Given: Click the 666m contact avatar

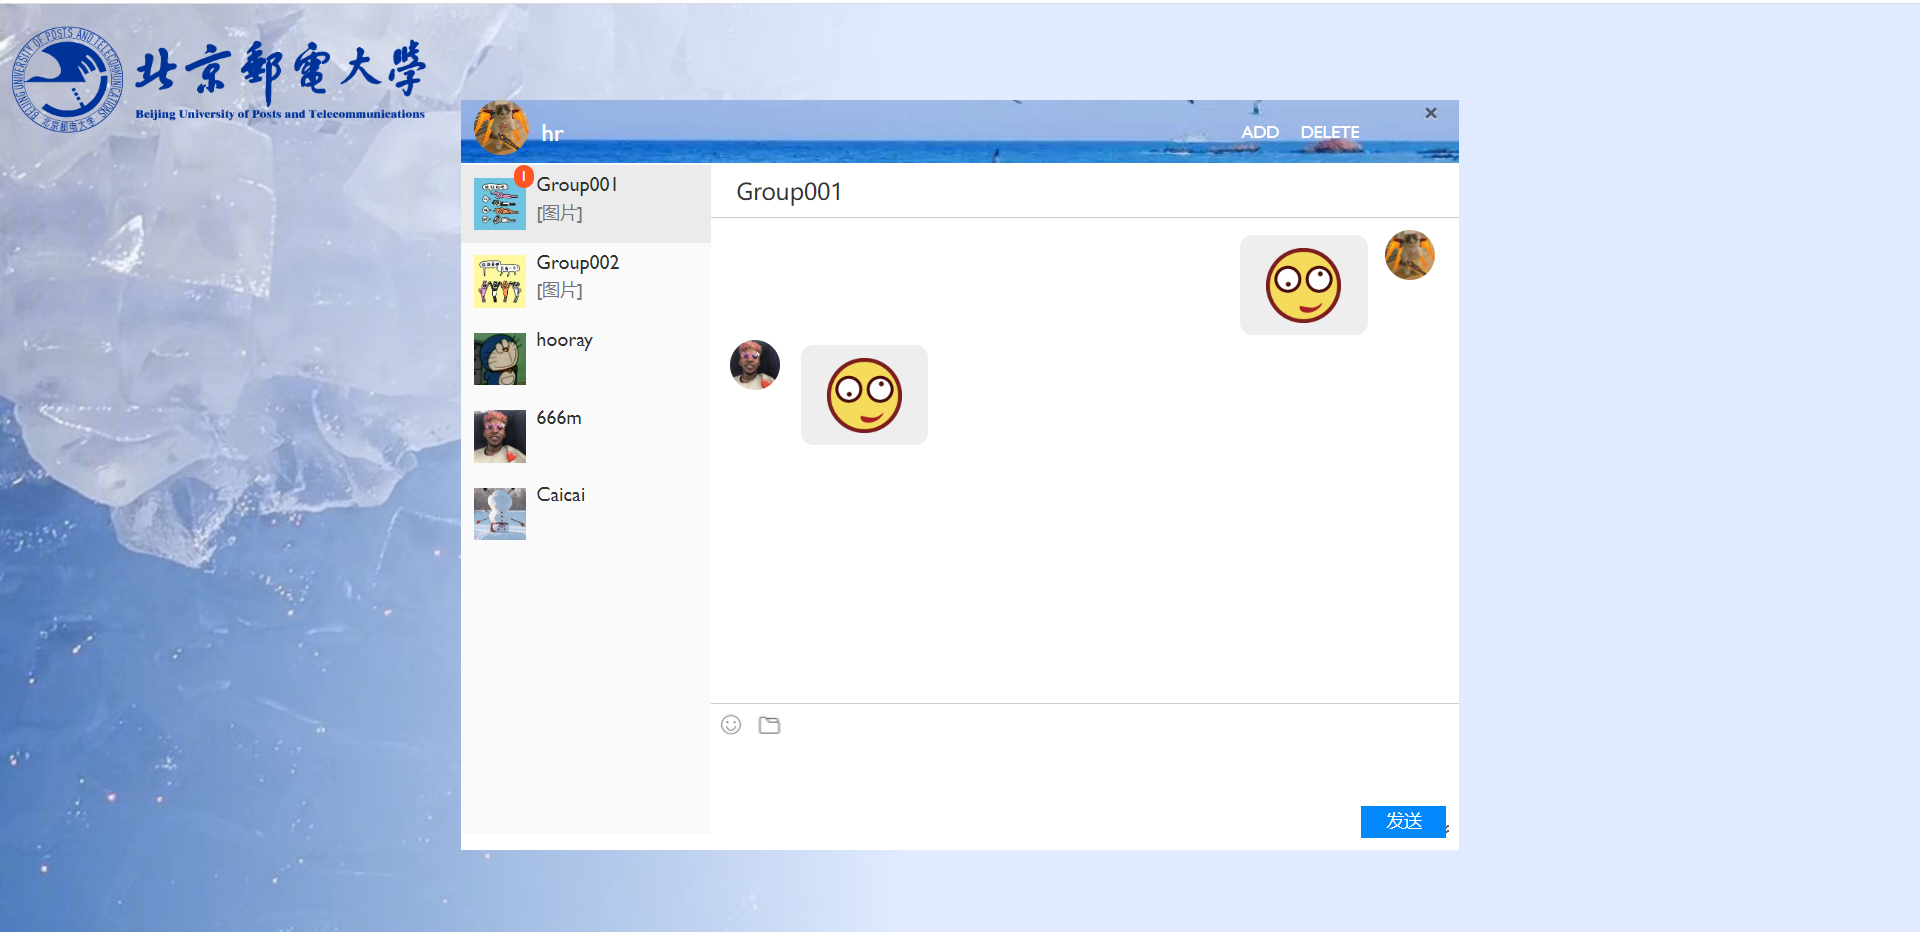Looking at the screenshot, I should pos(499,436).
